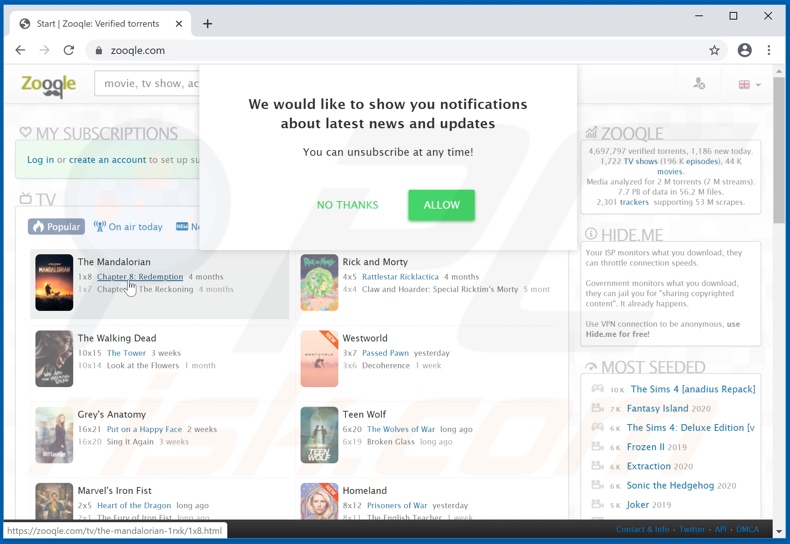Open Chrome three-dot menu
This screenshot has height=544, width=790.
pos(769,50)
